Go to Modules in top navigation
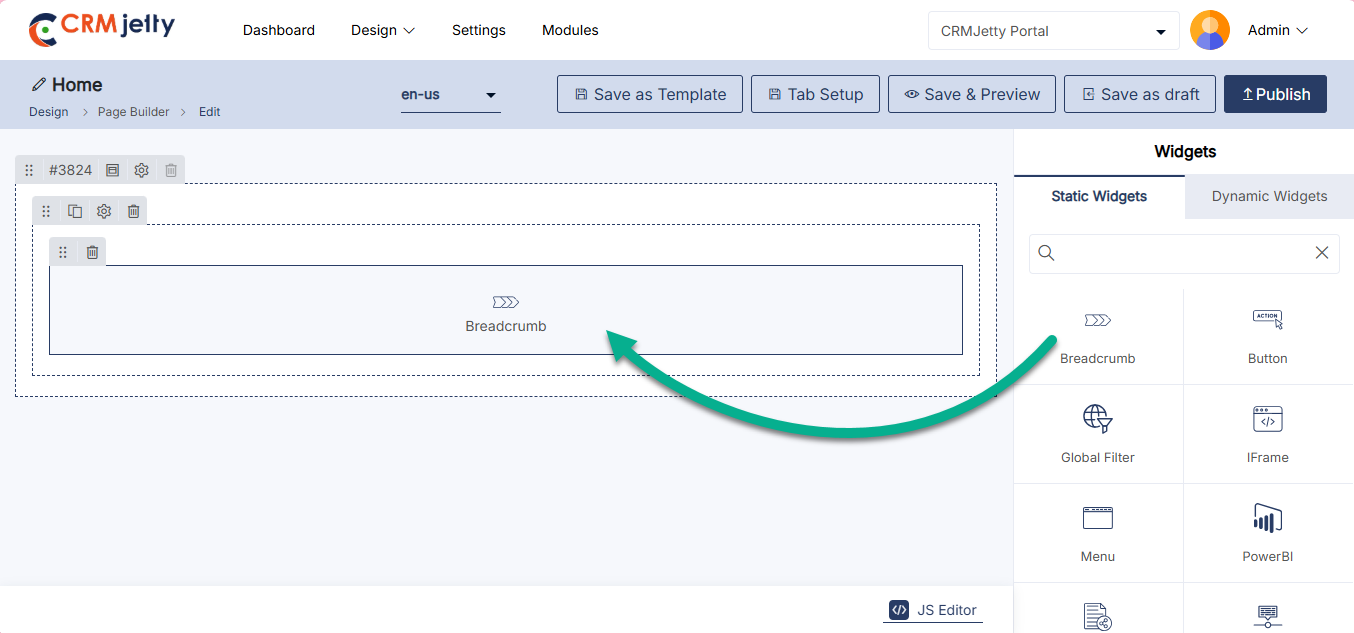 570,30
